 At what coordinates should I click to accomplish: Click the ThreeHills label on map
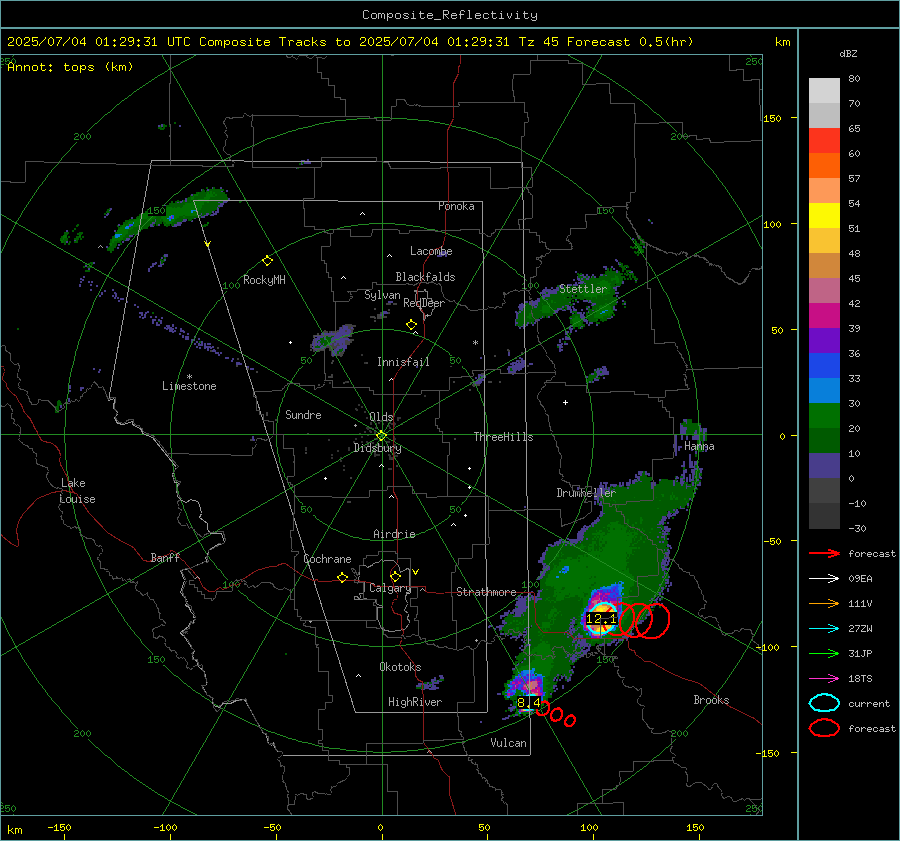(x=503, y=437)
